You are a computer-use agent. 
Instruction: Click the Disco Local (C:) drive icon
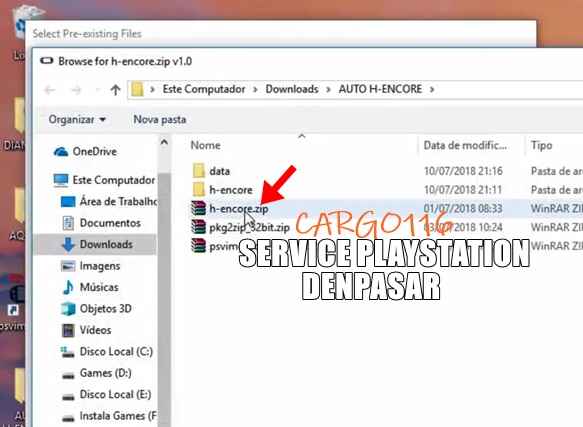point(67,352)
